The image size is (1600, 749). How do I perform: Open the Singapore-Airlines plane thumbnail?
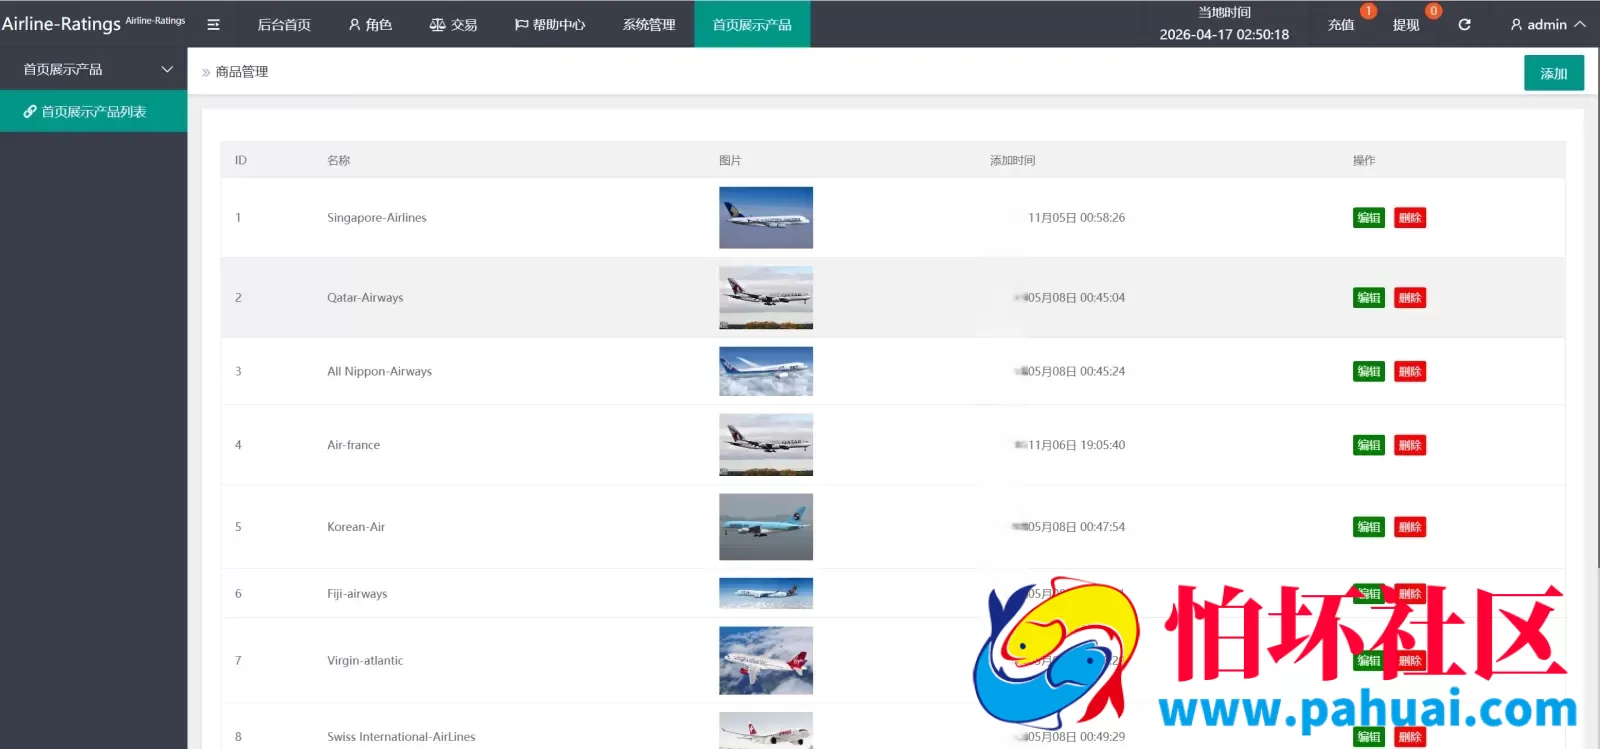[766, 218]
